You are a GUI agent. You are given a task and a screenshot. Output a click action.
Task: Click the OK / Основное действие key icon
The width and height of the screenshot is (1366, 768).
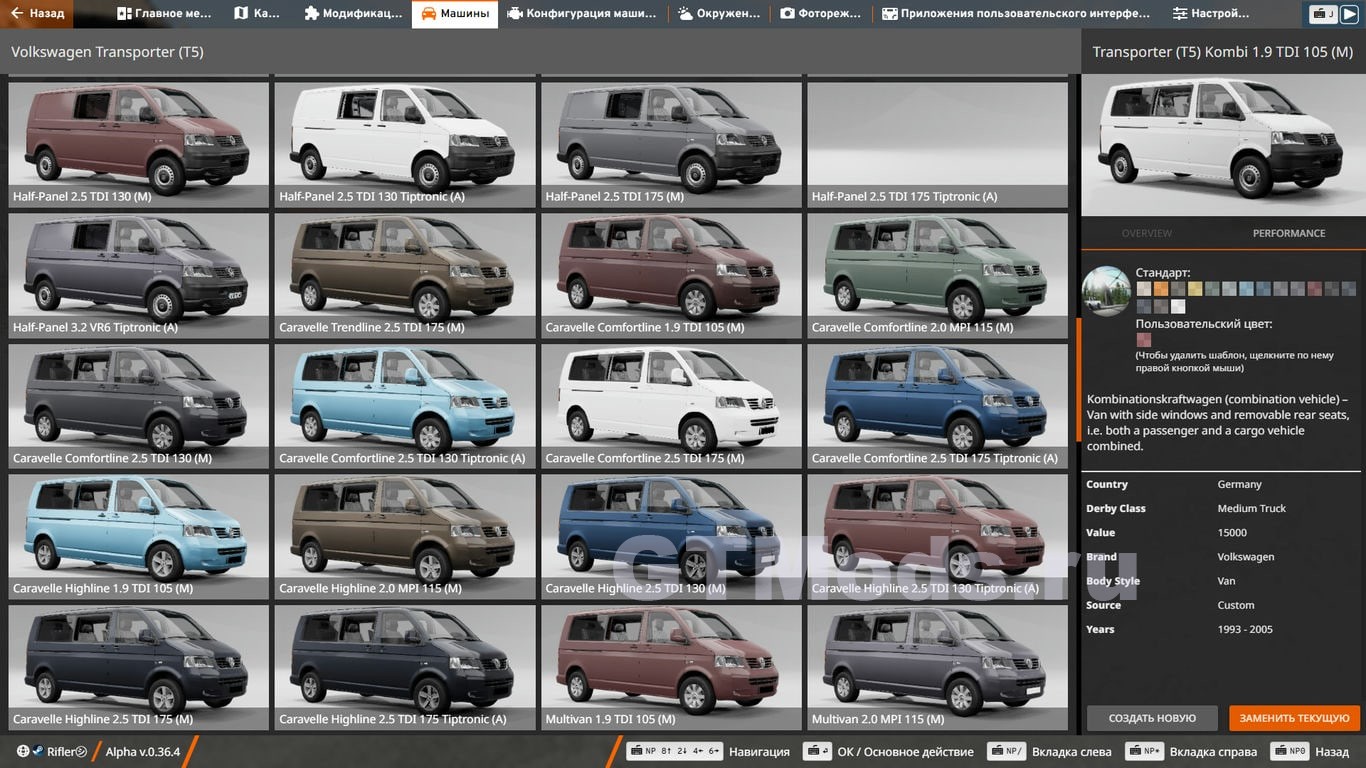819,751
